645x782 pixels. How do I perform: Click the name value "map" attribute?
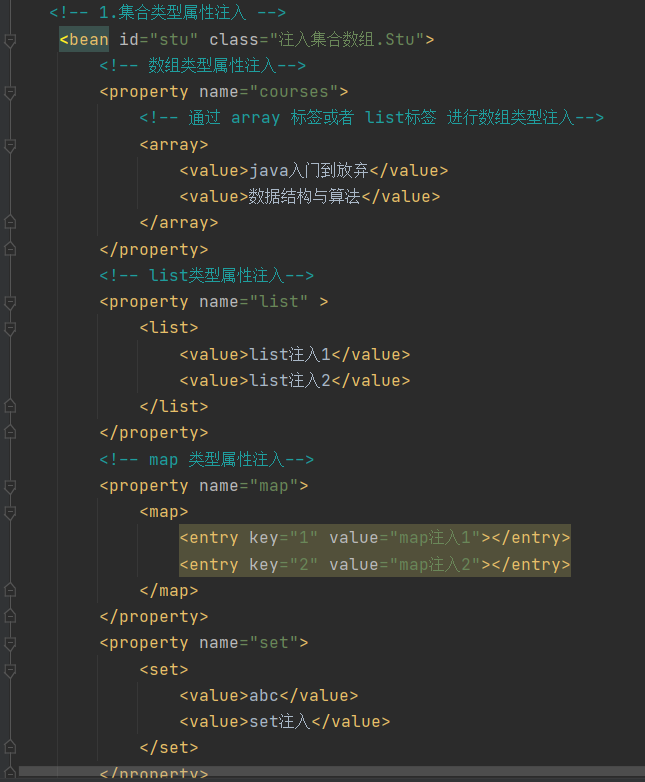point(274,486)
